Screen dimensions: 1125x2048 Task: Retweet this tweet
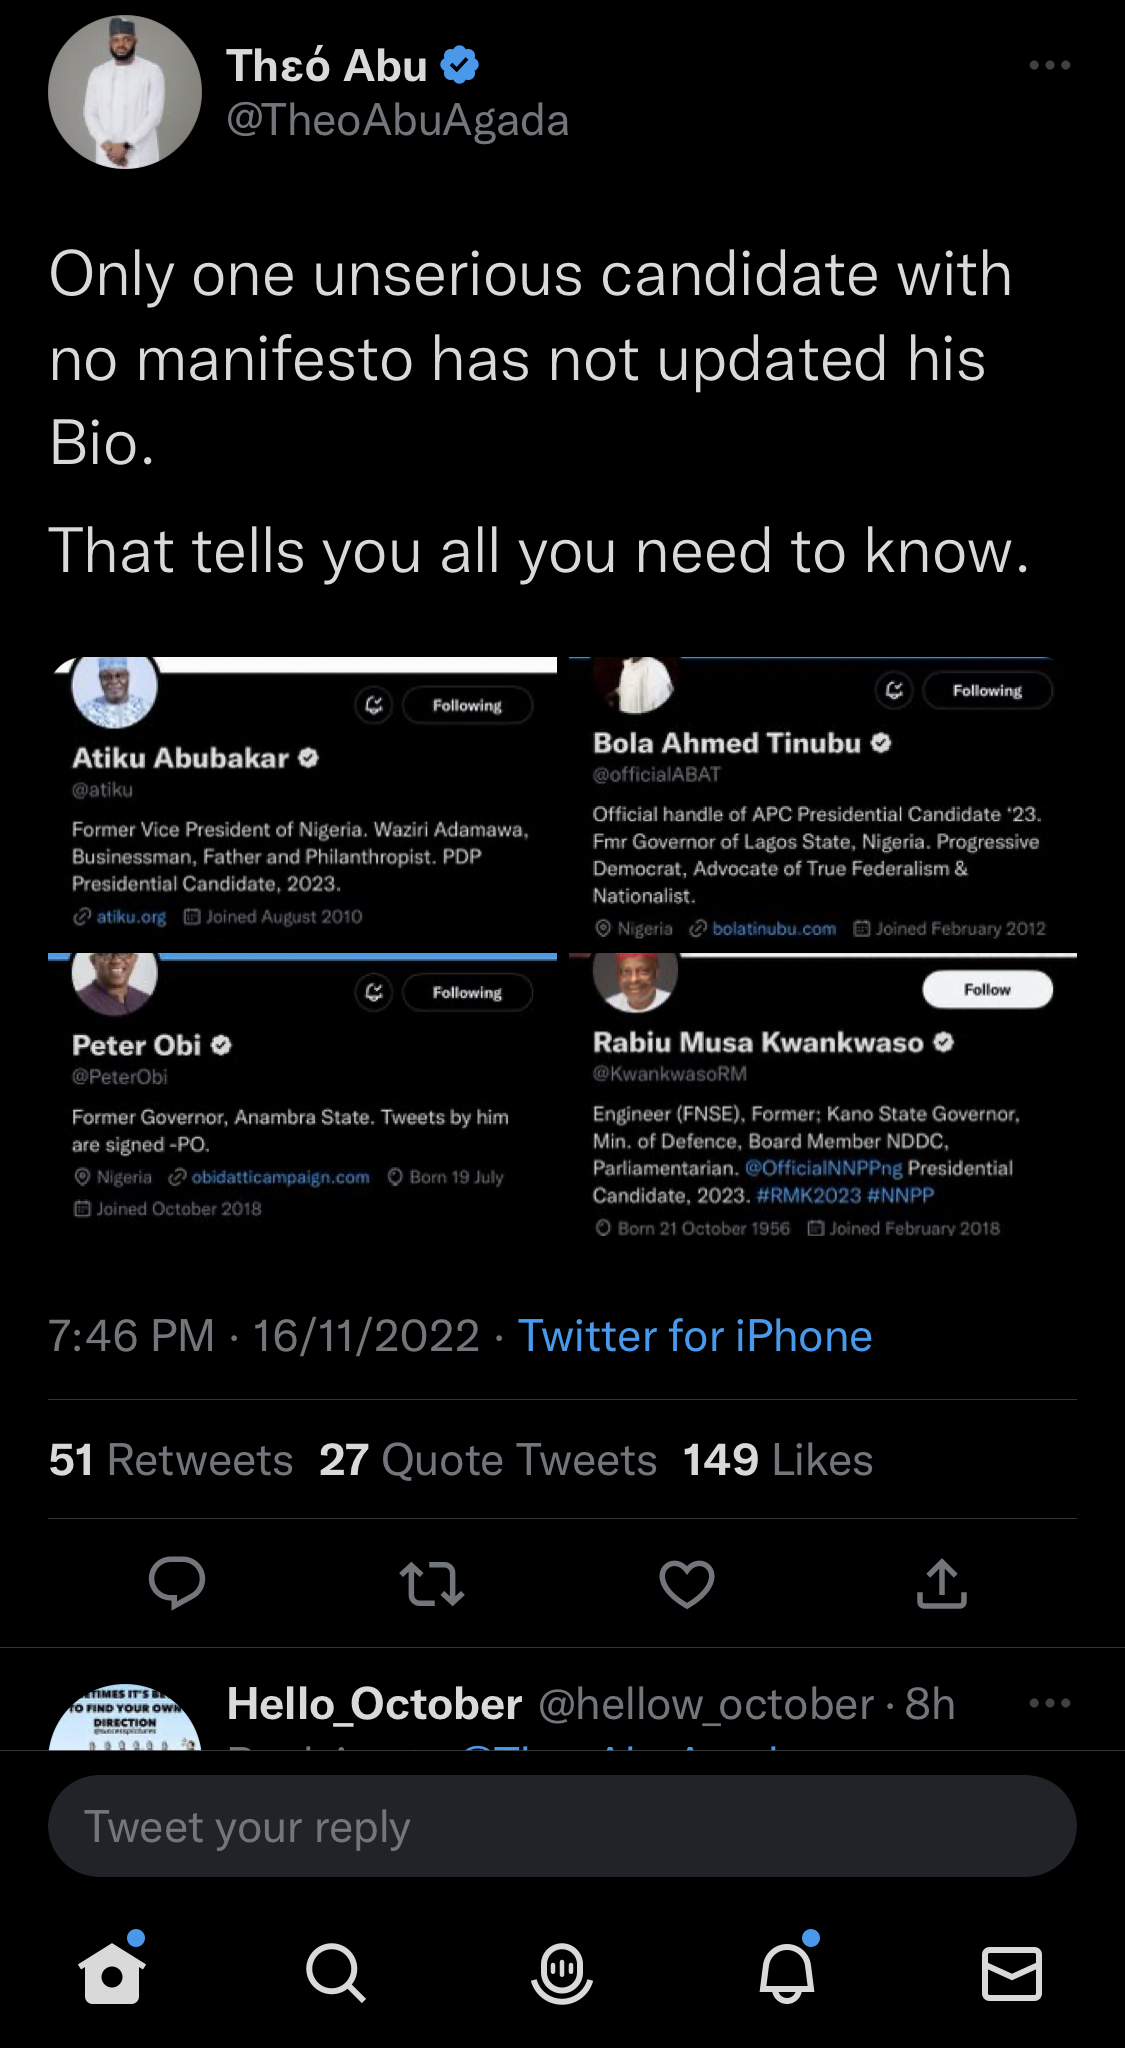tap(431, 1584)
